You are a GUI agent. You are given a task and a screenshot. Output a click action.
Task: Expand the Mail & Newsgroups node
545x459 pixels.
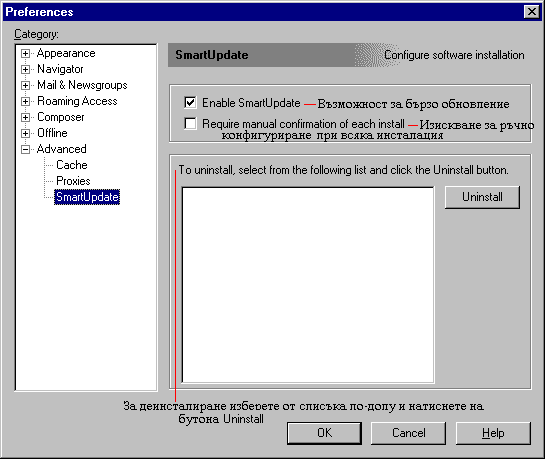coord(25,85)
